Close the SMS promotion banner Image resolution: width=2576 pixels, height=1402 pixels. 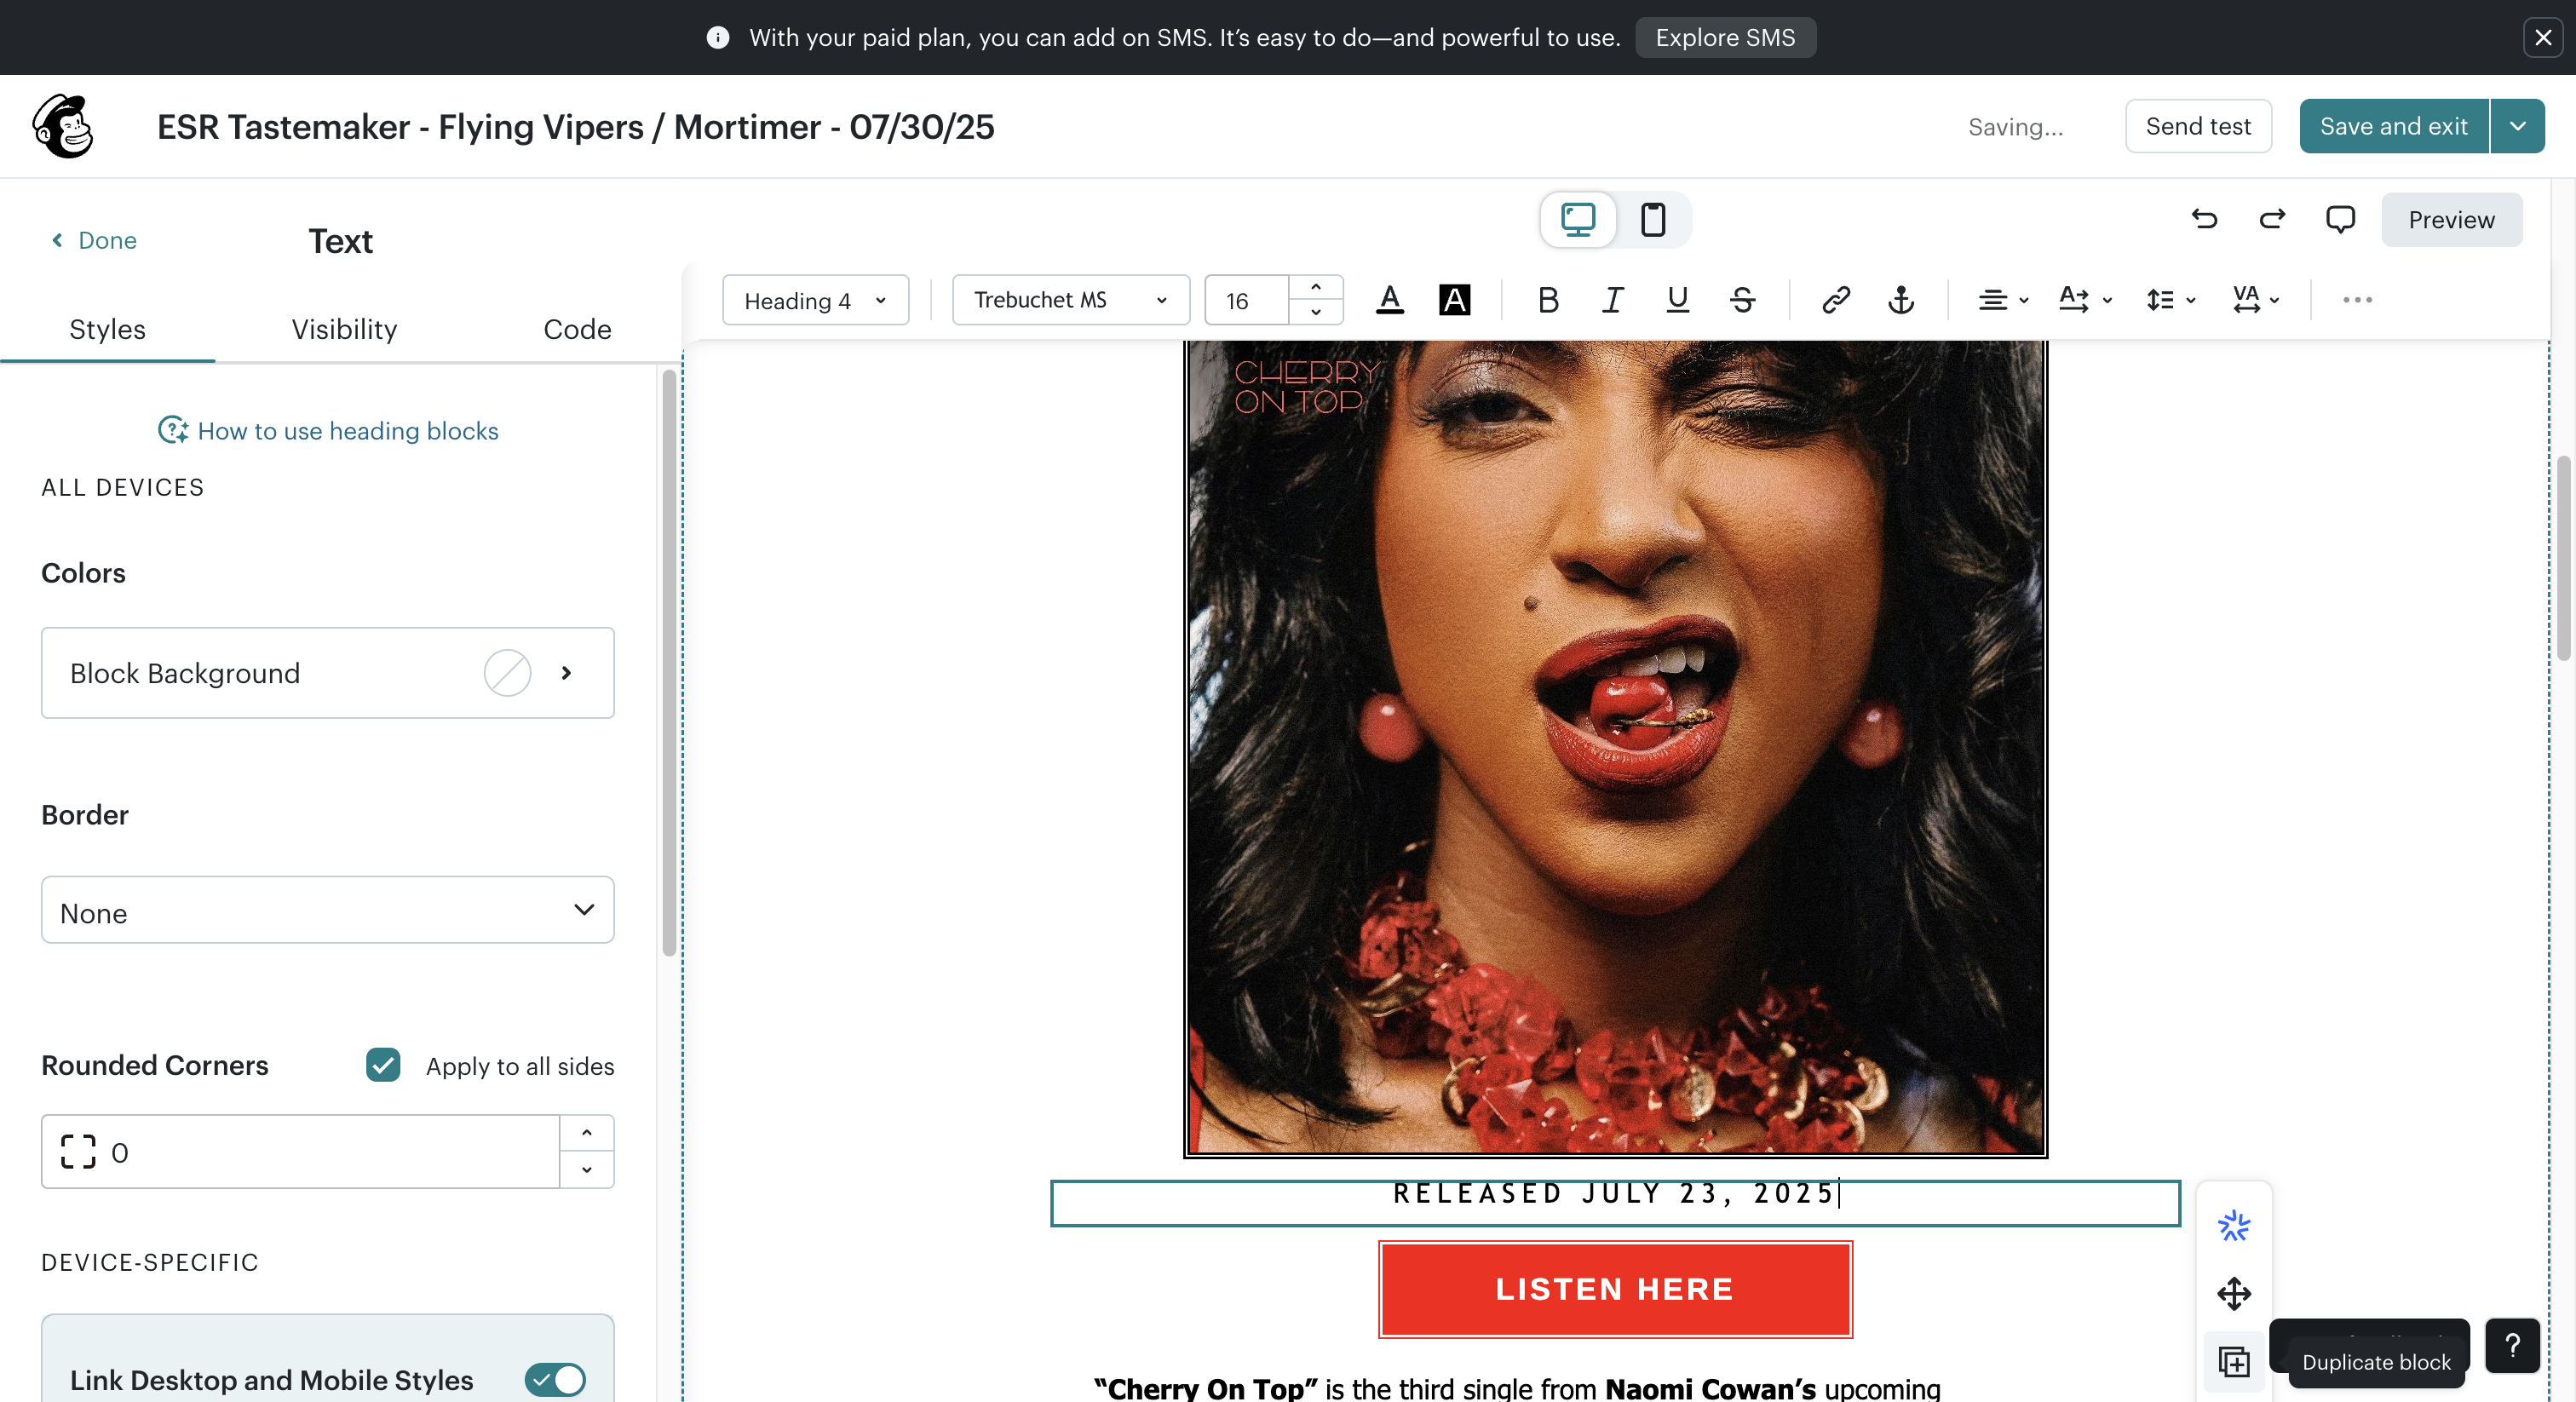coord(2543,38)
